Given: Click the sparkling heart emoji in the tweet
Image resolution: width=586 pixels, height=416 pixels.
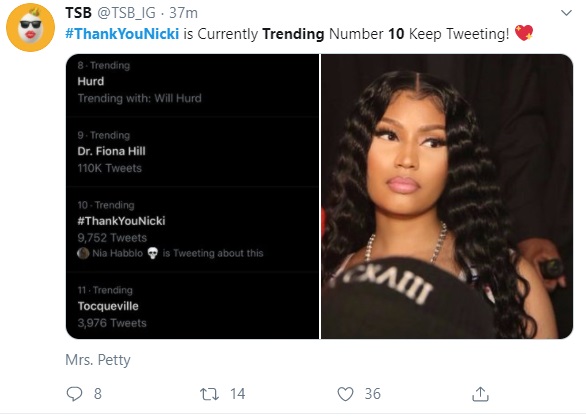Looking at the screenshot, I should point(524,33).
